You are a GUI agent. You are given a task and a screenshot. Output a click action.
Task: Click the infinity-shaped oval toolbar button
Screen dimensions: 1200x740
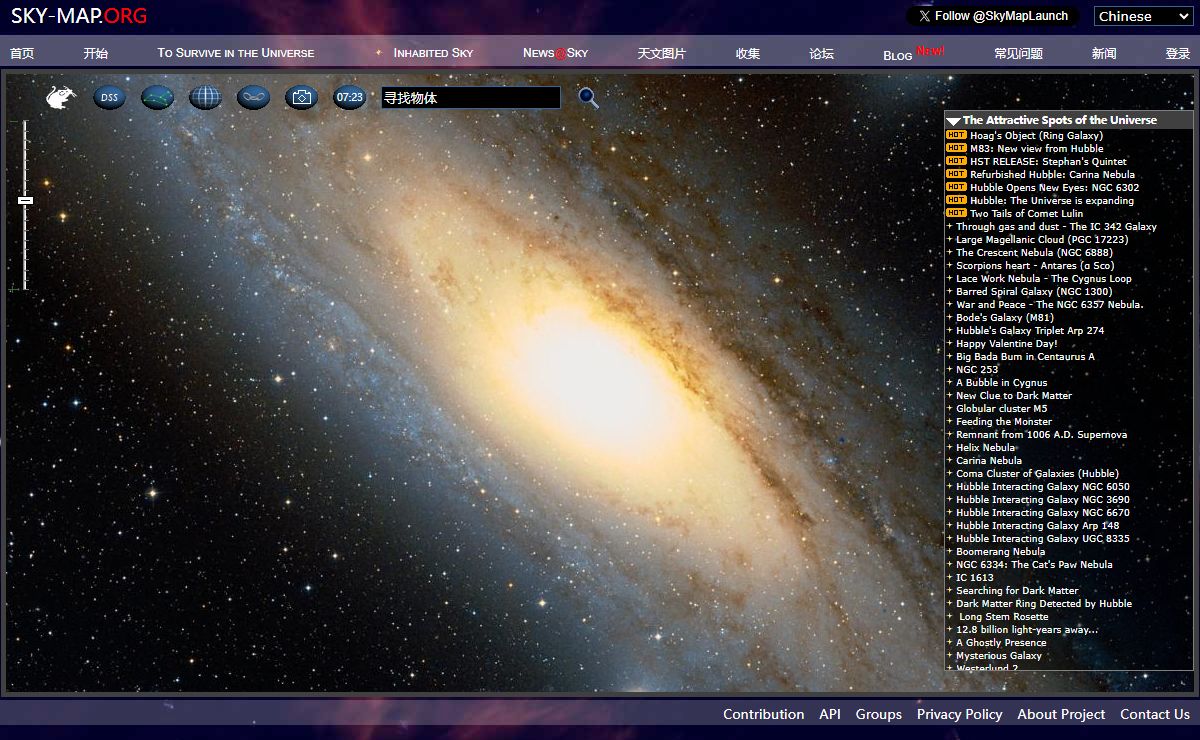tap(253, 97)
